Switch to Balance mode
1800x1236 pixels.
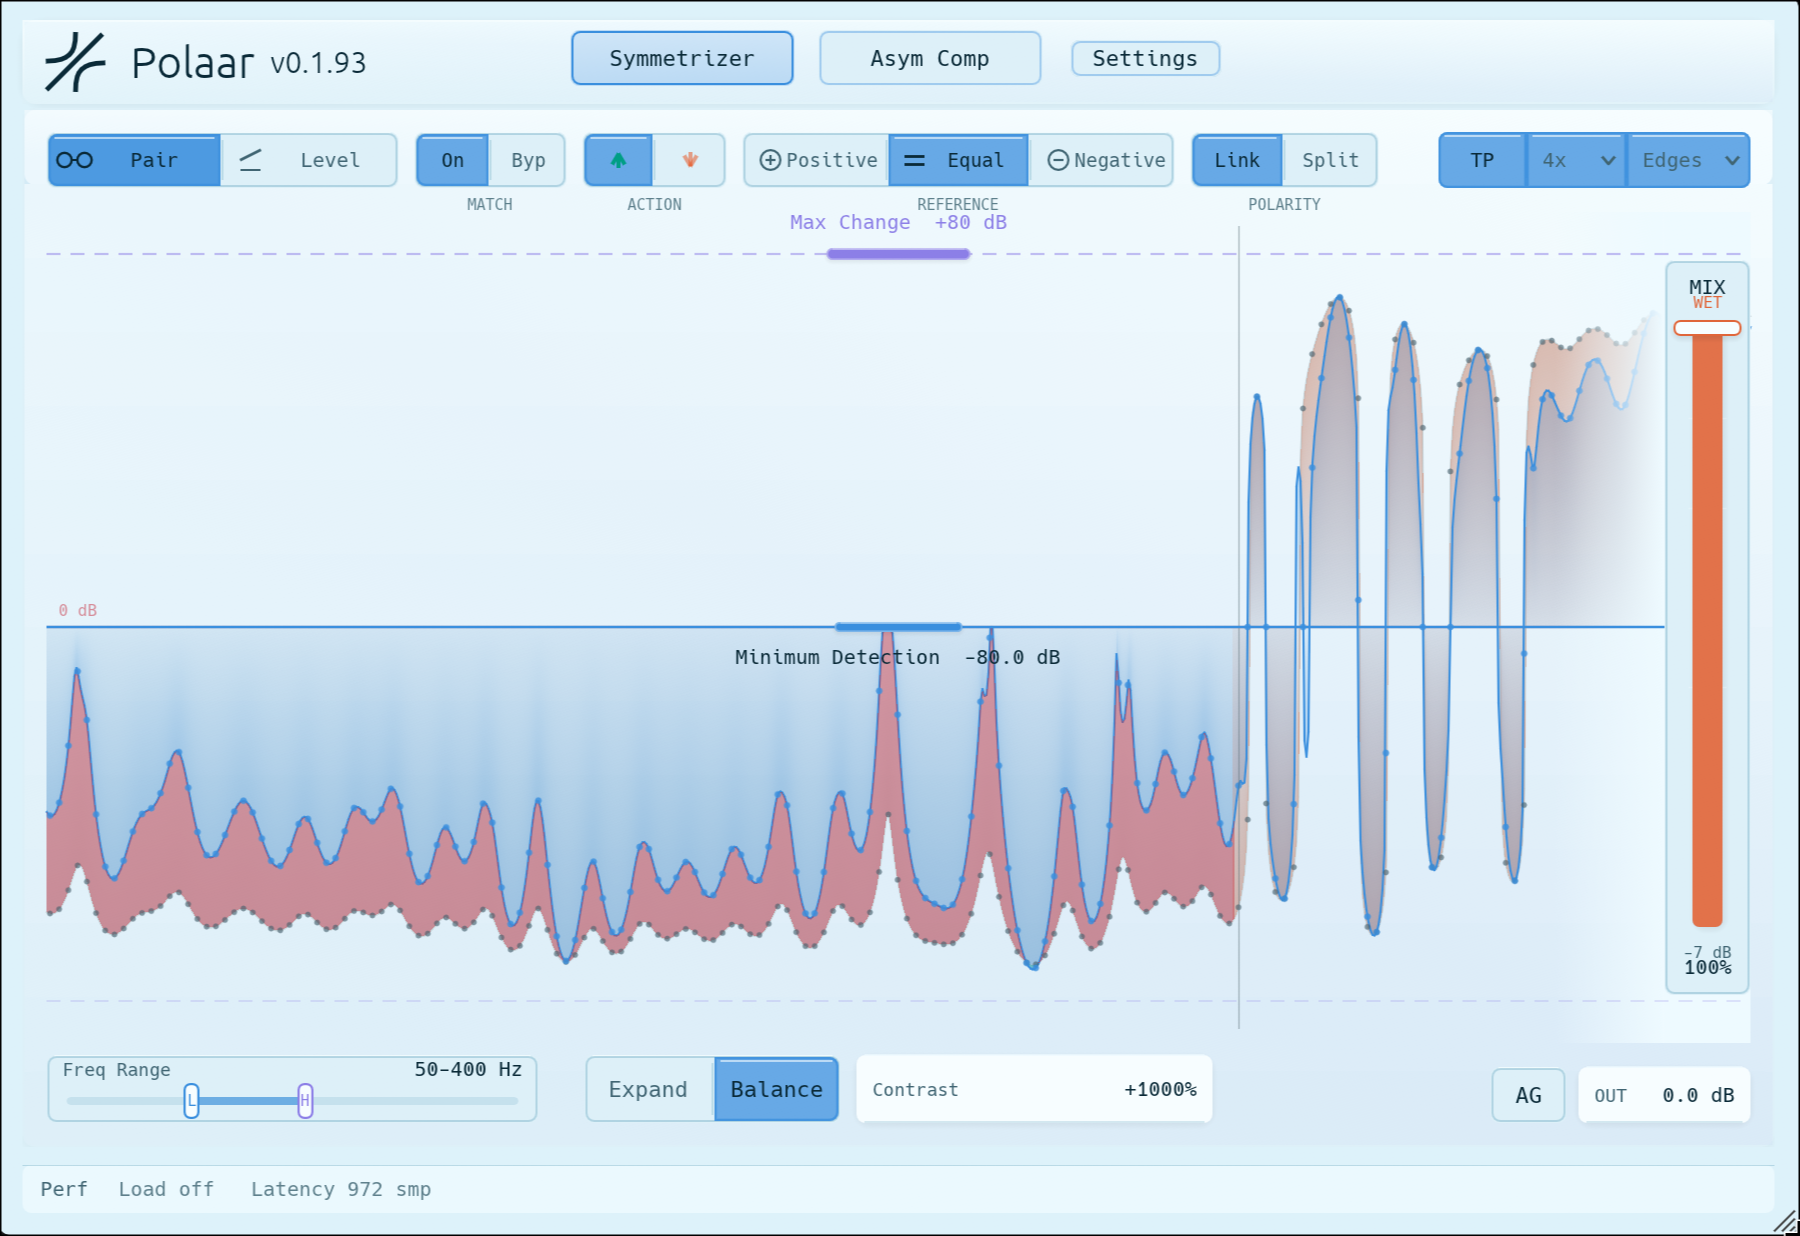click(x=776, y=1089)
